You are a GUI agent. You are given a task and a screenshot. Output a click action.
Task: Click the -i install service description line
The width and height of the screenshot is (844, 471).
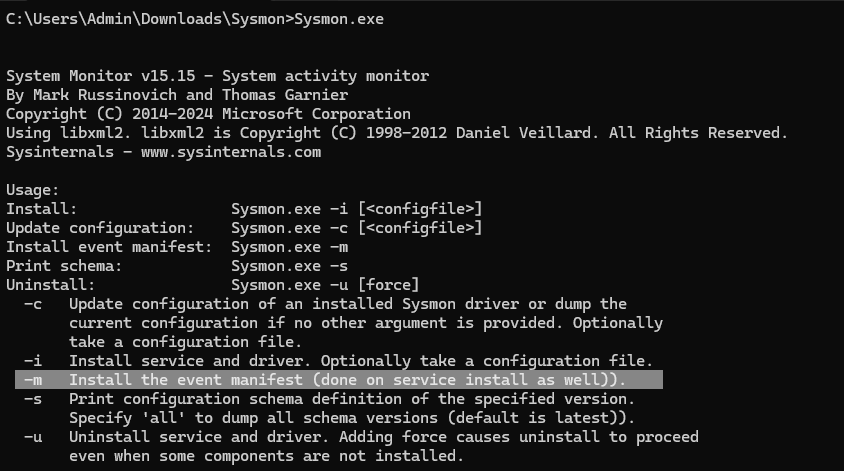pos(360,361)
